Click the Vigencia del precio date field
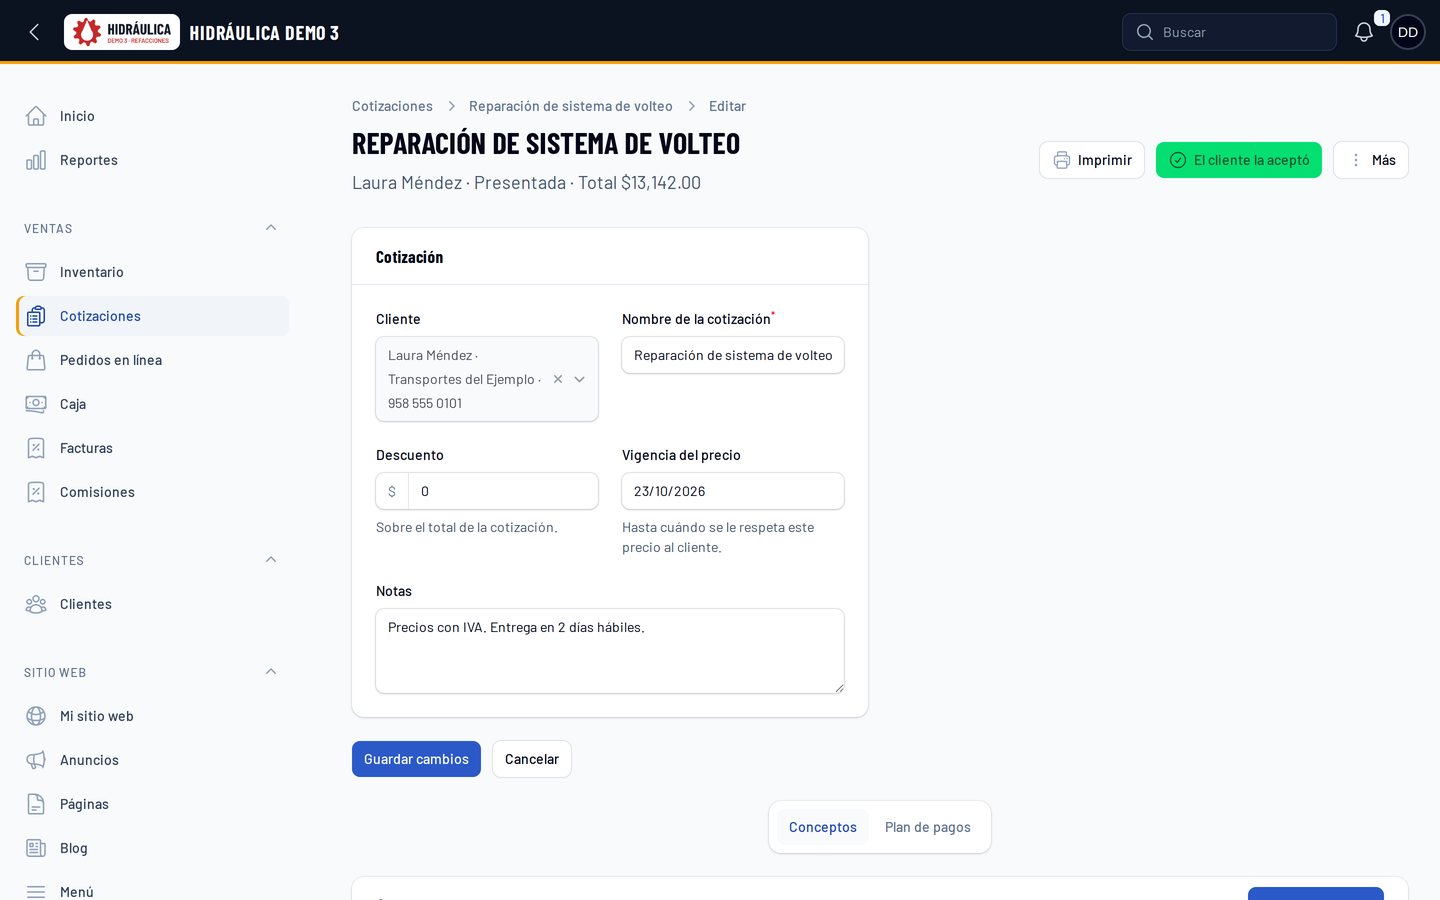Viewport: 1440px width, 900px height. click(733, 491)
